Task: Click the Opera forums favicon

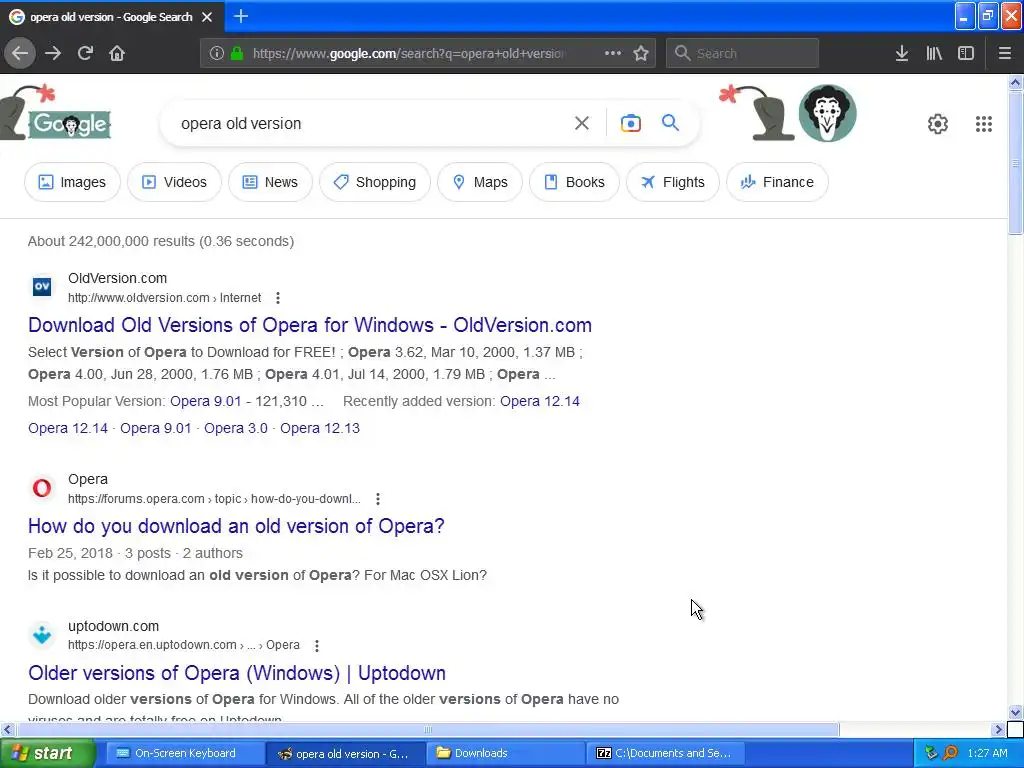Action: pos(42,487)
